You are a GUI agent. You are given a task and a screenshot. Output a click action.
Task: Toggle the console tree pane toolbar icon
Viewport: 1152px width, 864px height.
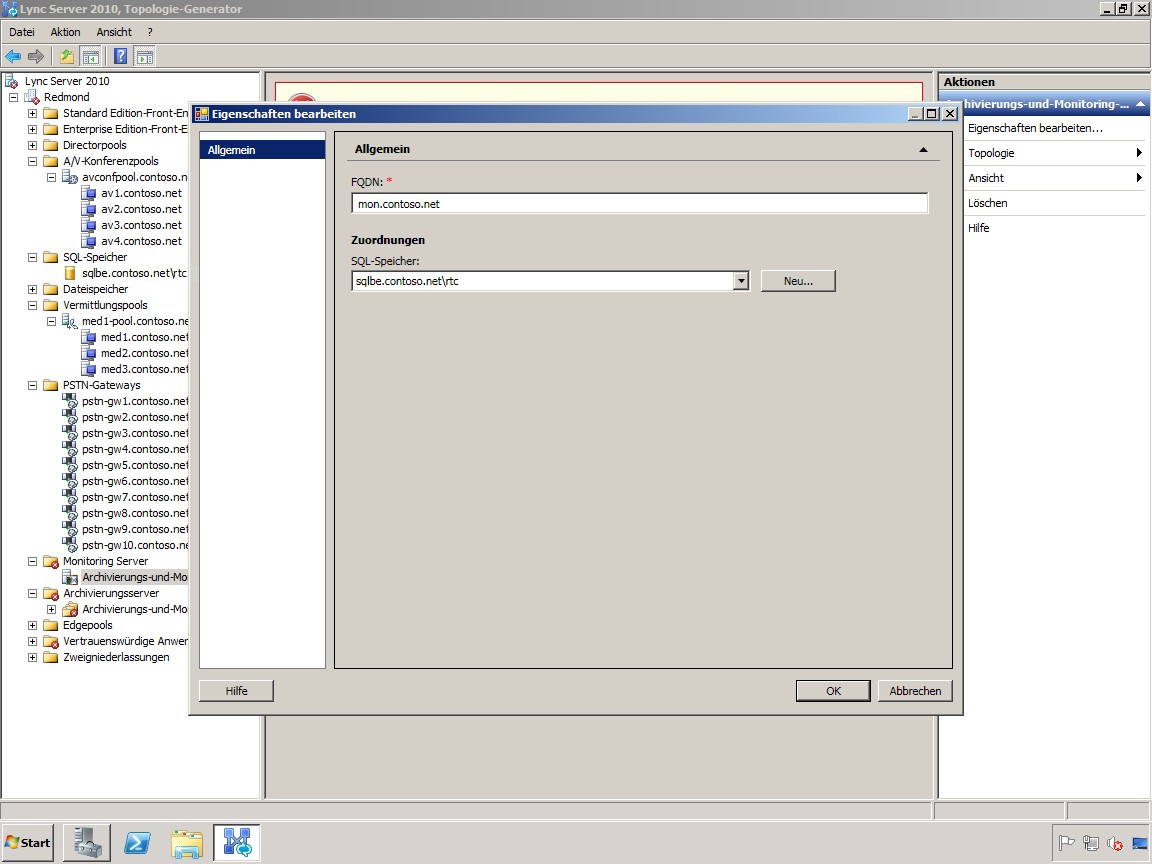91,57
